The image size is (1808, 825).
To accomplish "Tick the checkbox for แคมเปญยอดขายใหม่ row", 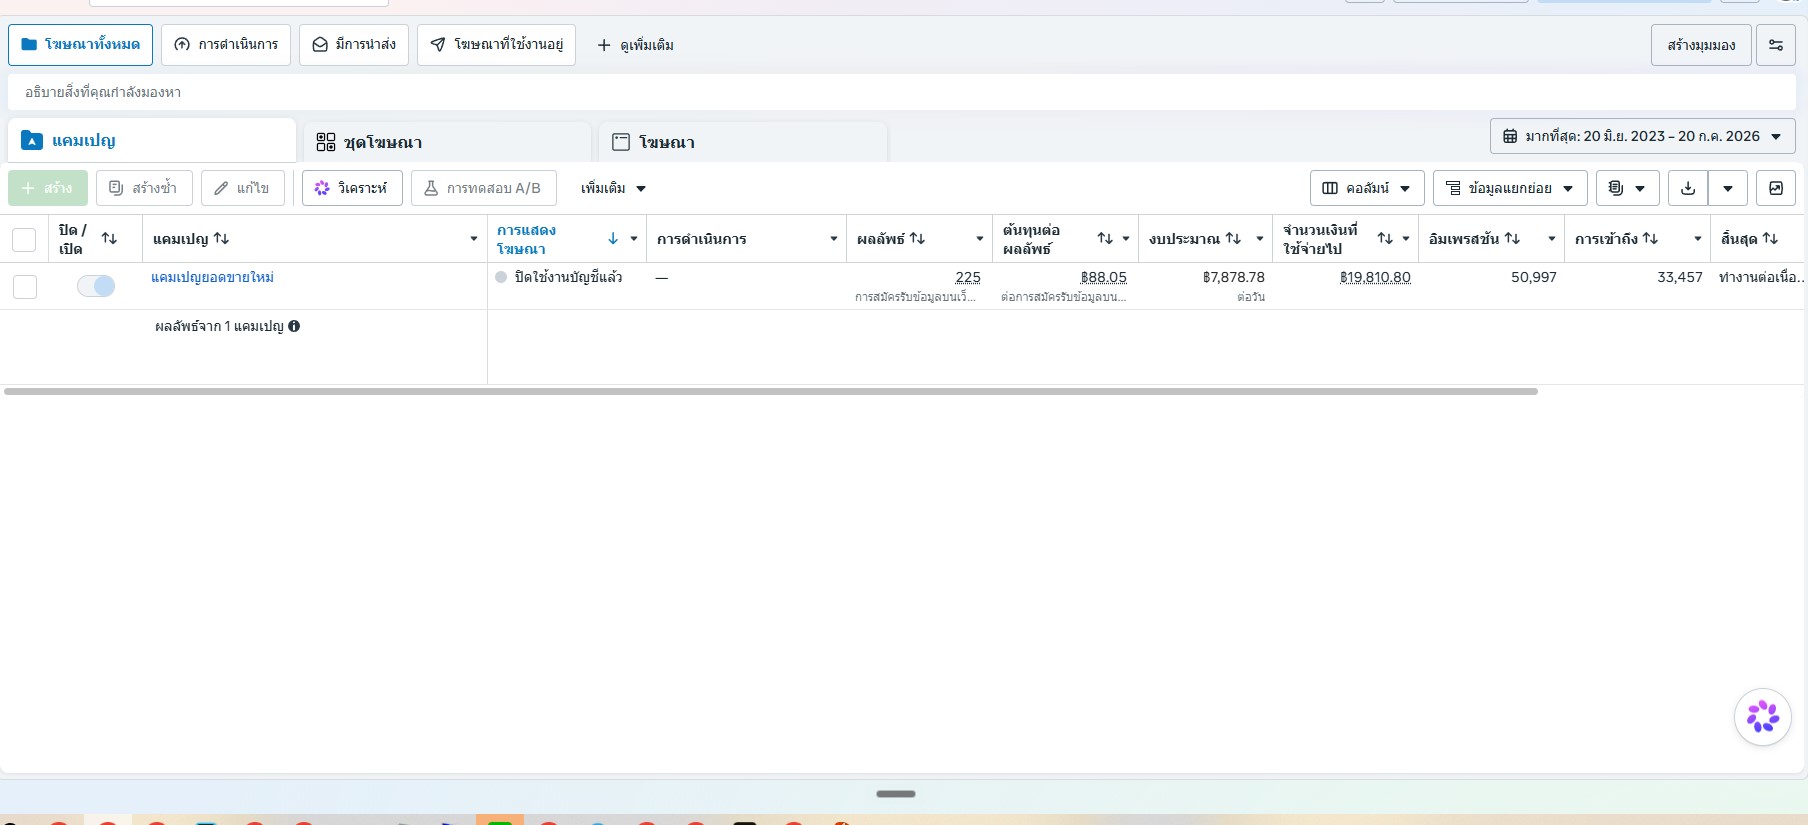I will [x=25, y=287].
